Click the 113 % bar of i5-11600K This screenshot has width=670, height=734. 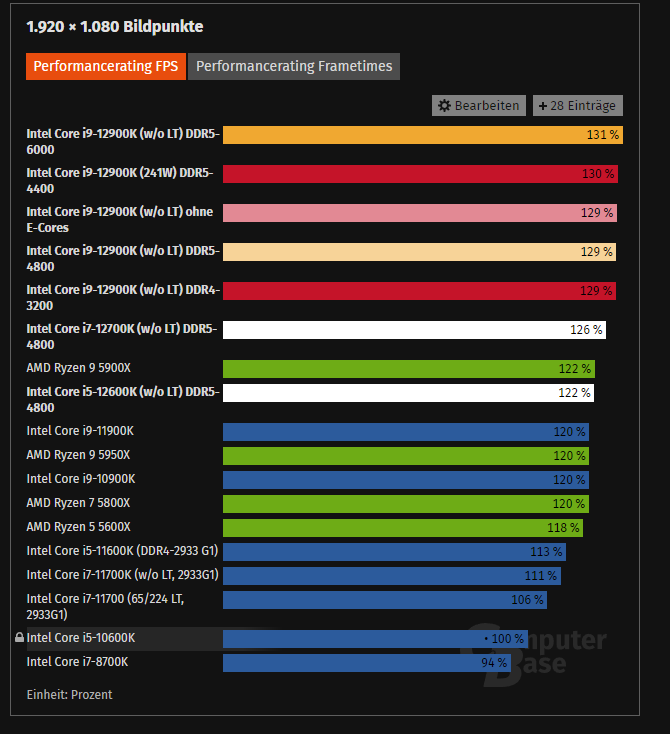[x=394, y=552]
